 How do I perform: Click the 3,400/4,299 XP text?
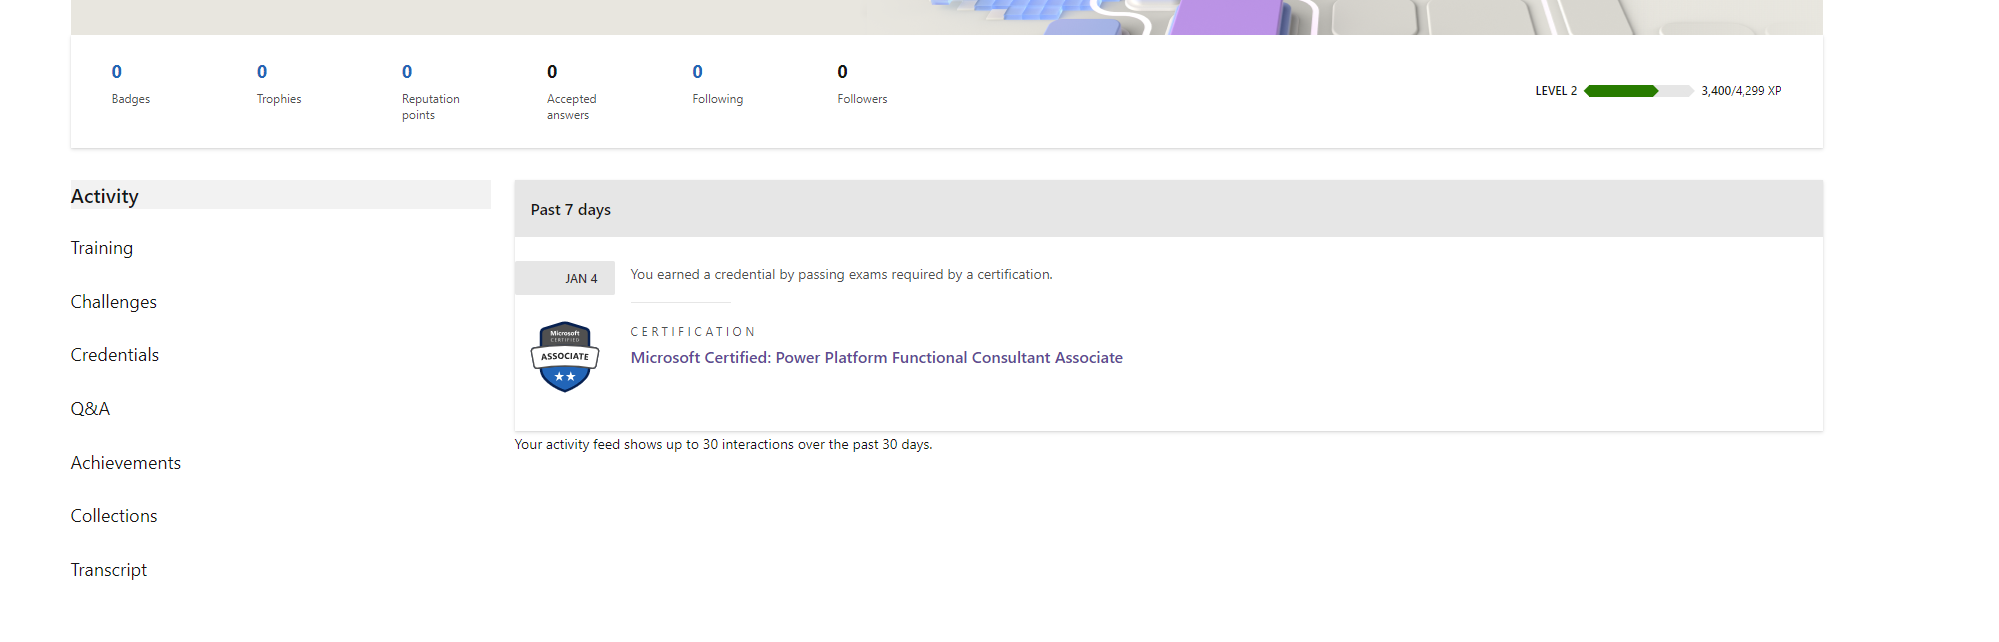1741,91
